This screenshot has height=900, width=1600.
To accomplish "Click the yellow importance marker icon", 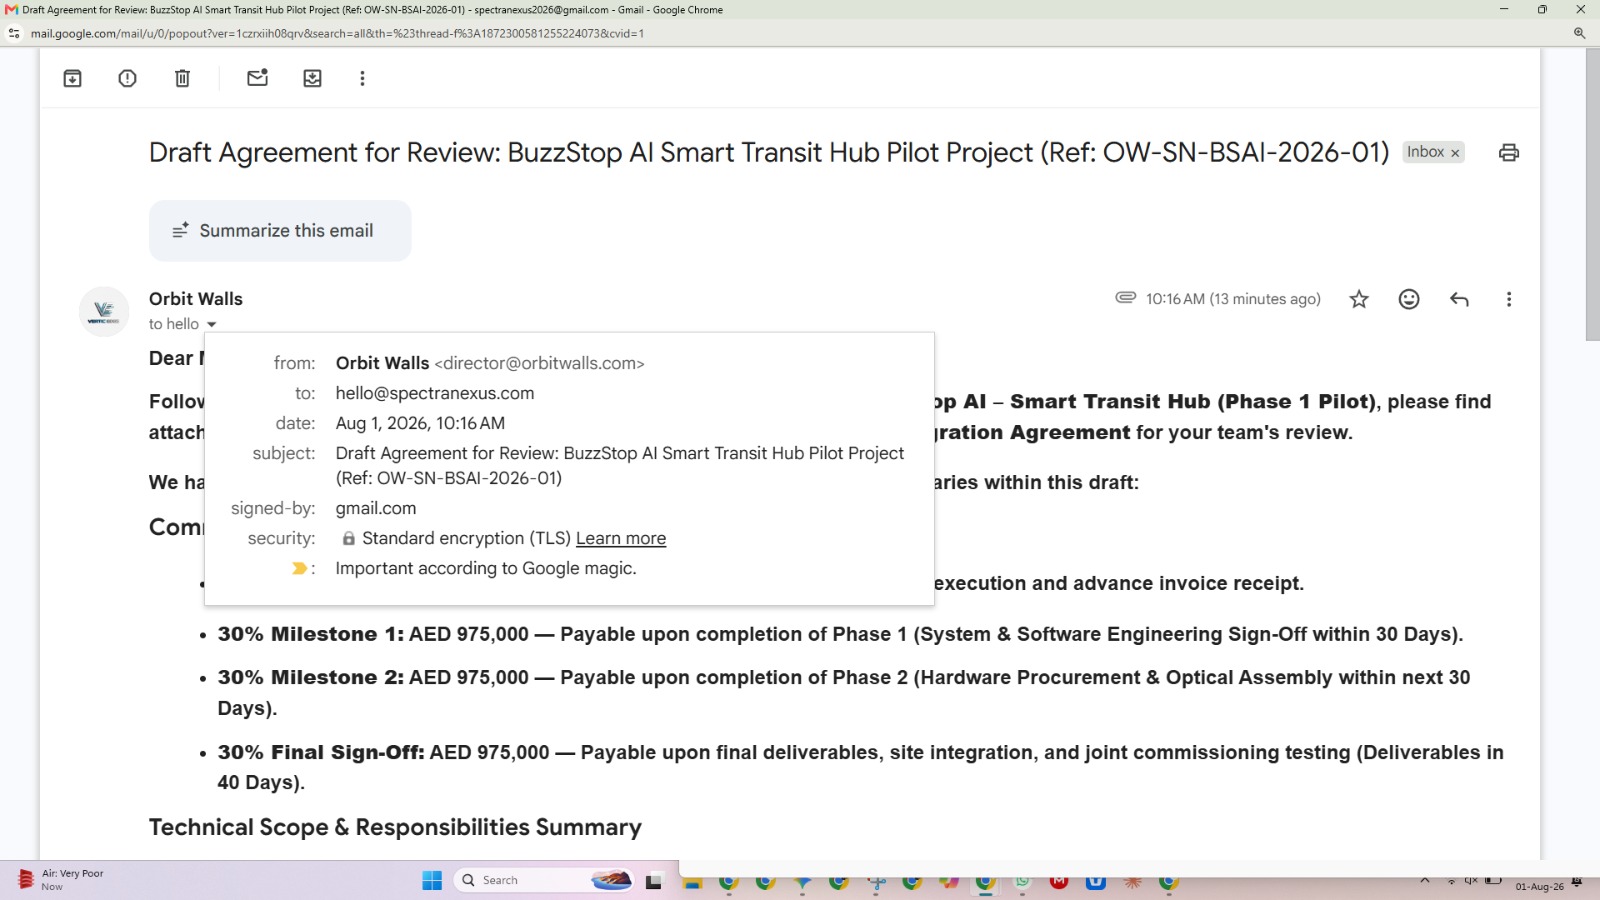I will point(299,568).
